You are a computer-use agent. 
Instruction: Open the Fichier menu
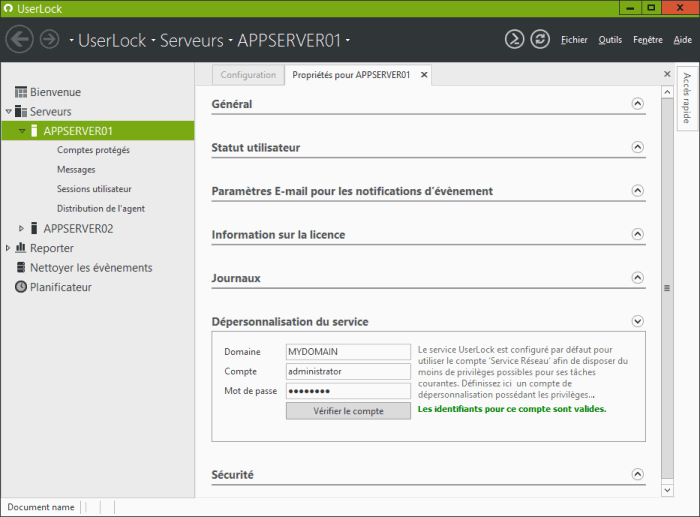tap(574, 40)
